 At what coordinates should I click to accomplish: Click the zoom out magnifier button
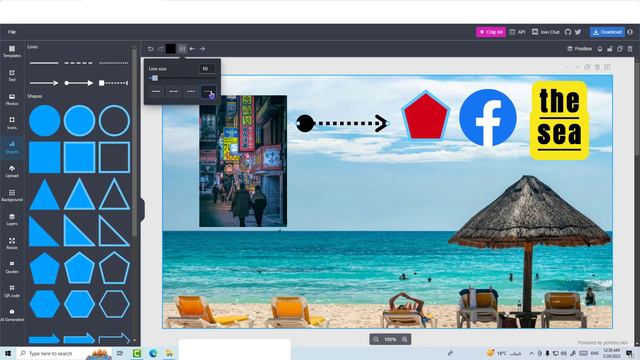pyautogui.click(x=376, y=339)
